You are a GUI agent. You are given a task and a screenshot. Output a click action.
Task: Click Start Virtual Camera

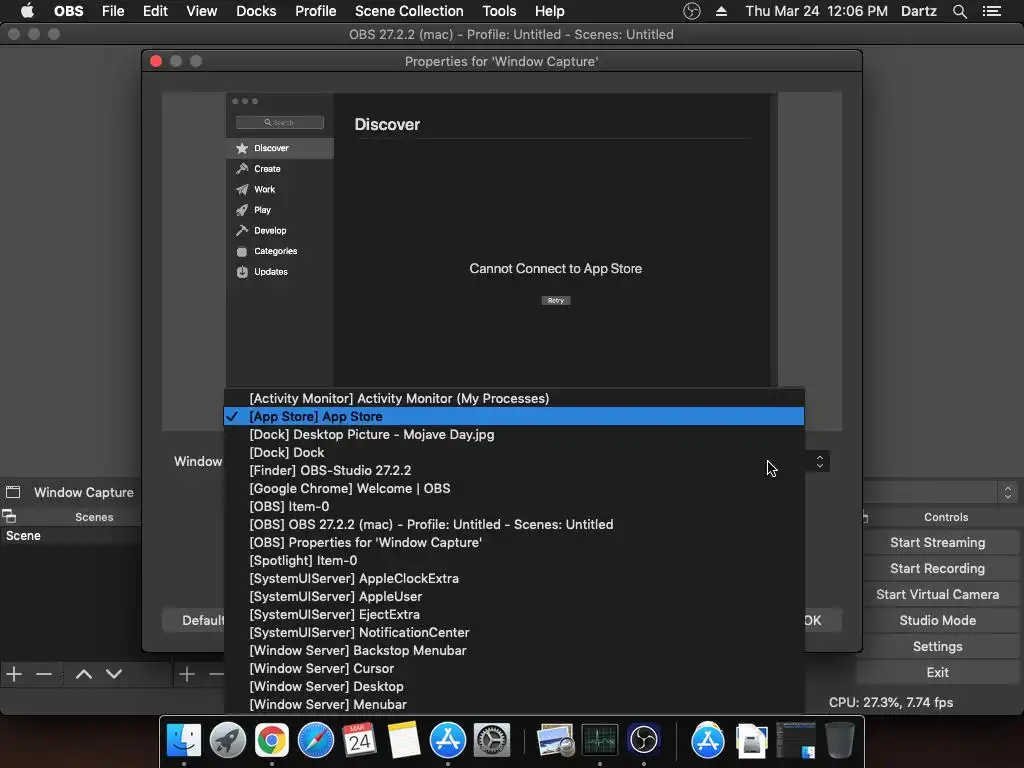pyautogui.click(x=937, y=594)
